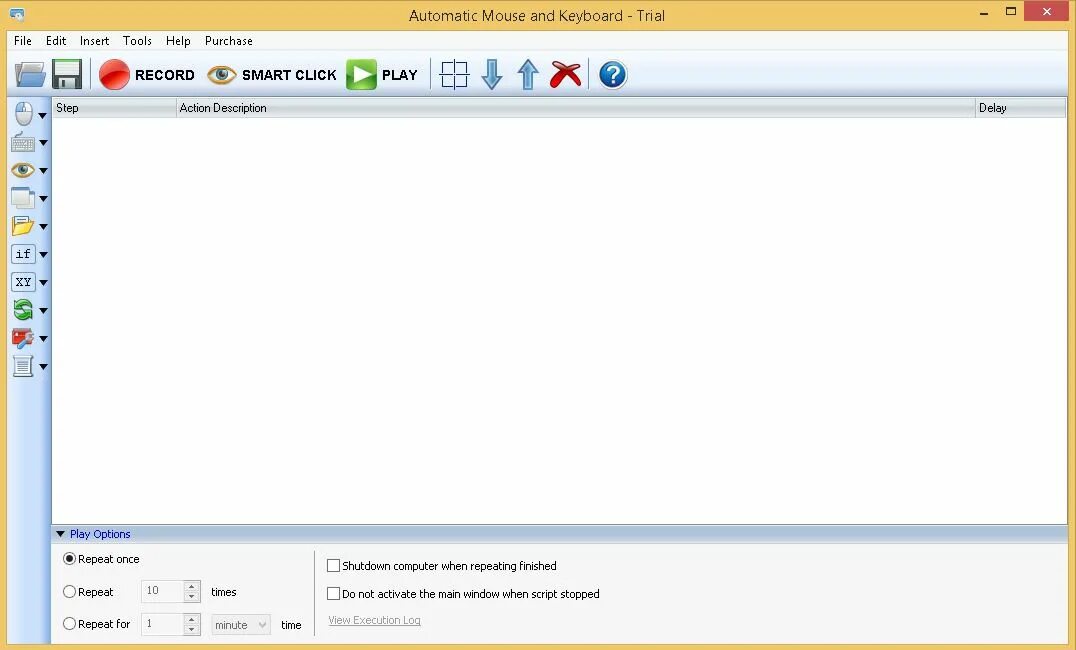Expand 'XY' variable dropdown arrow
Viewport: 1076px width, 650px height.
(43, 282)
